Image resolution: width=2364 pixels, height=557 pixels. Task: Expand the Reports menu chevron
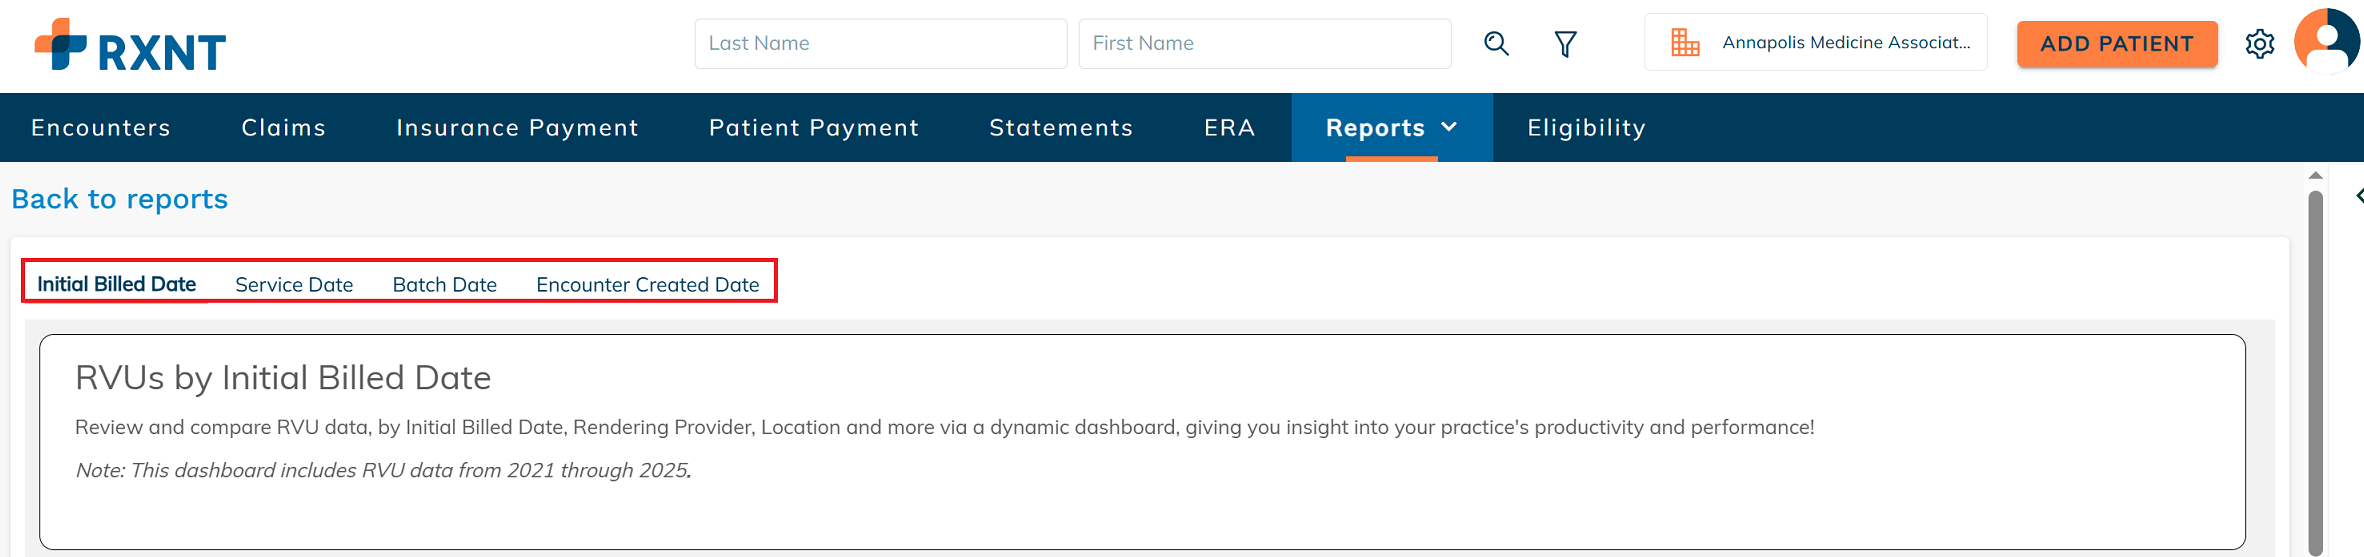(1449, 127)
